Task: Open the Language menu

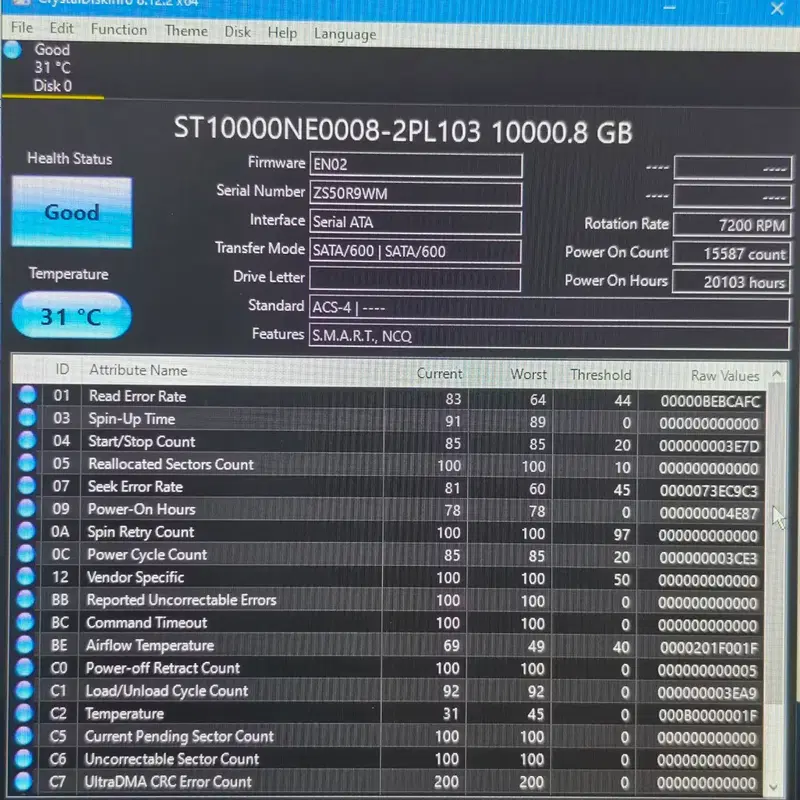Action: point(345,34)
